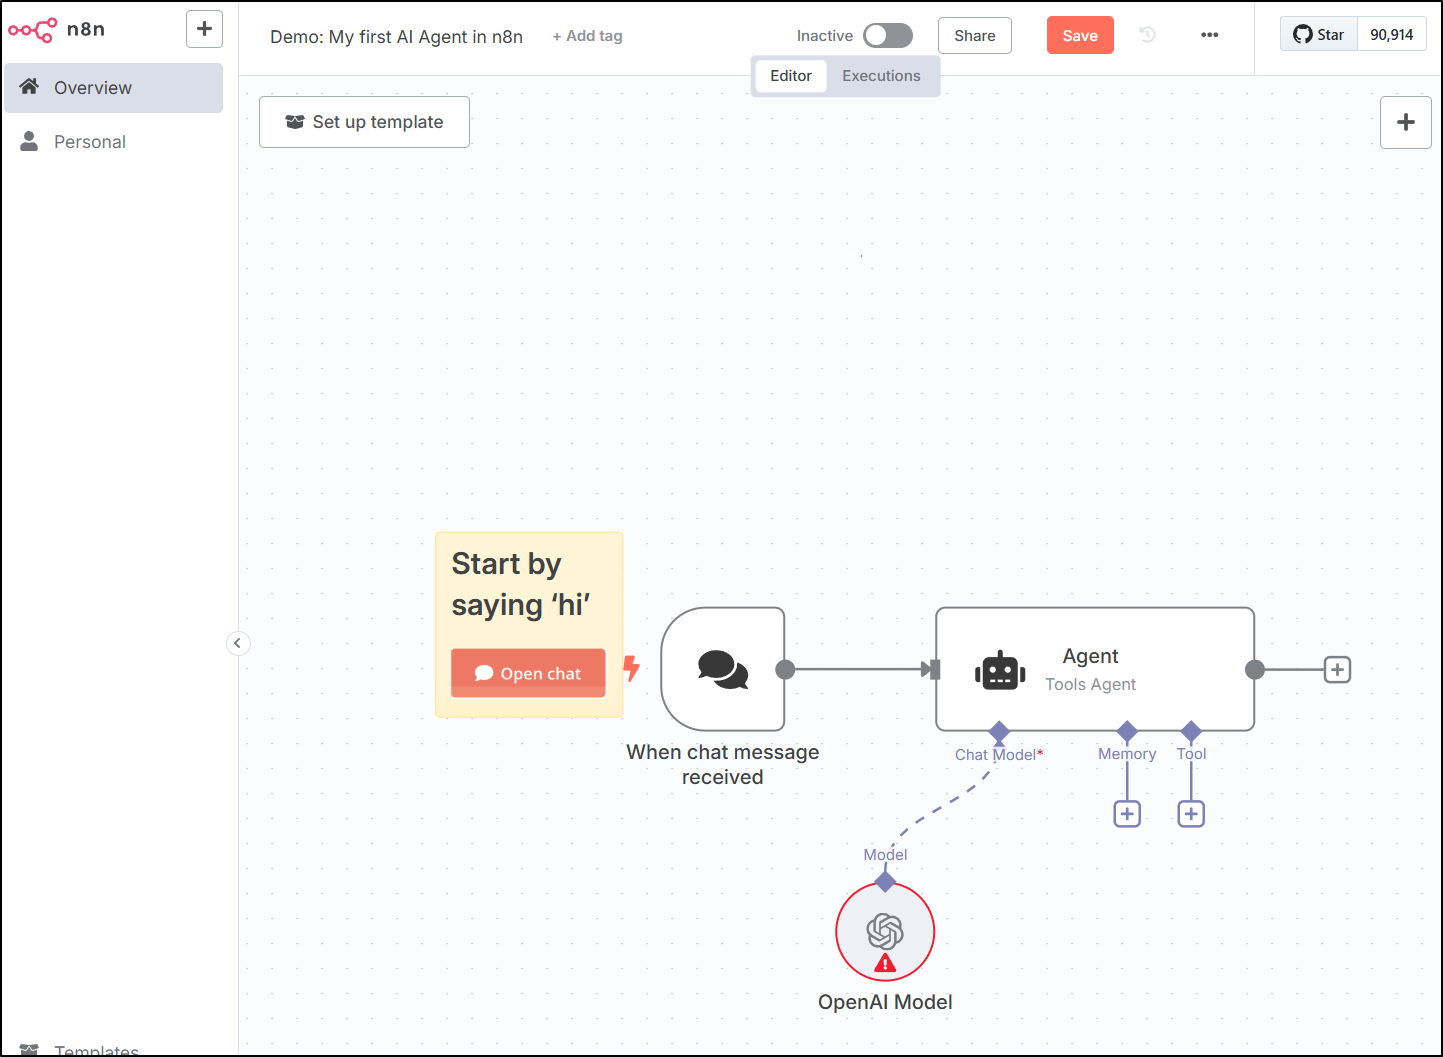This screenshot has width=1443, height=1057.
Task: Click the Open chat button
Action: pyautogui.click(x=528, y=673)
